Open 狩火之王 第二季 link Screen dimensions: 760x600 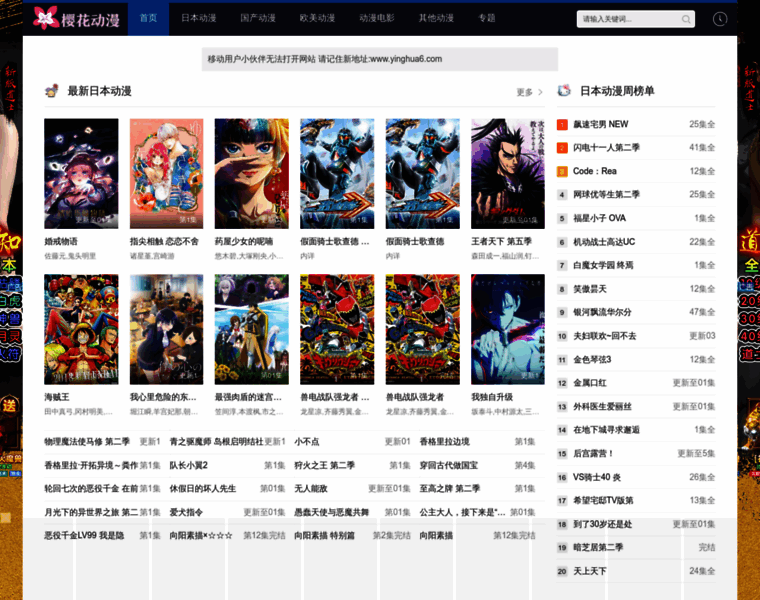click(x=324, y=465)
